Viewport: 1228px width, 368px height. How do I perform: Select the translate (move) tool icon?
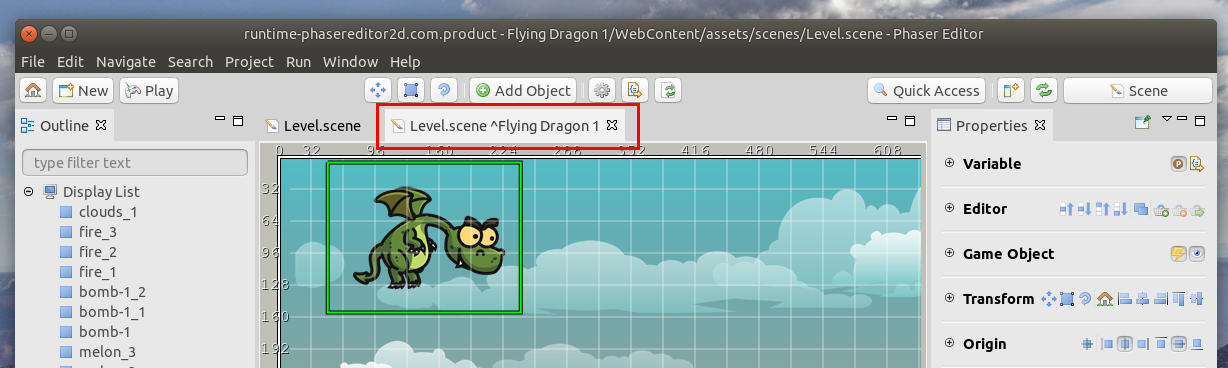coord(379,90)
